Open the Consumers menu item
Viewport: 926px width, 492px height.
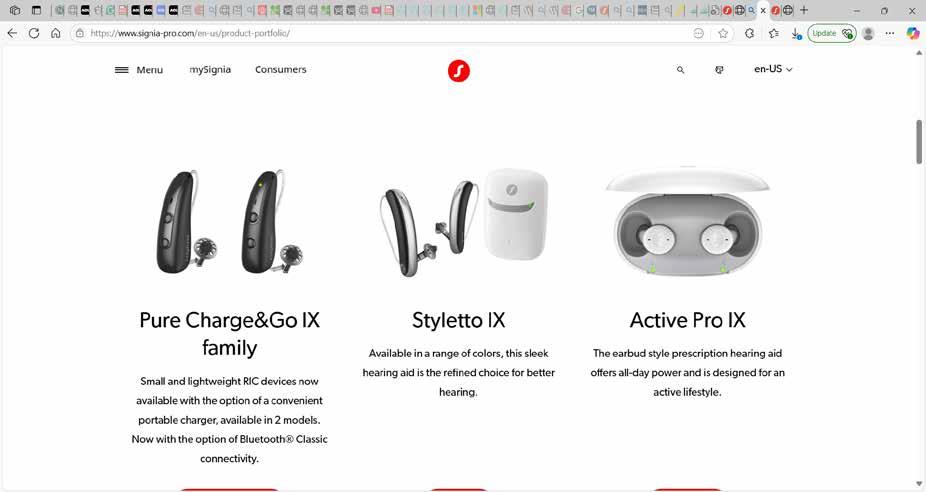pyautogui.click(x=281, y=70)
